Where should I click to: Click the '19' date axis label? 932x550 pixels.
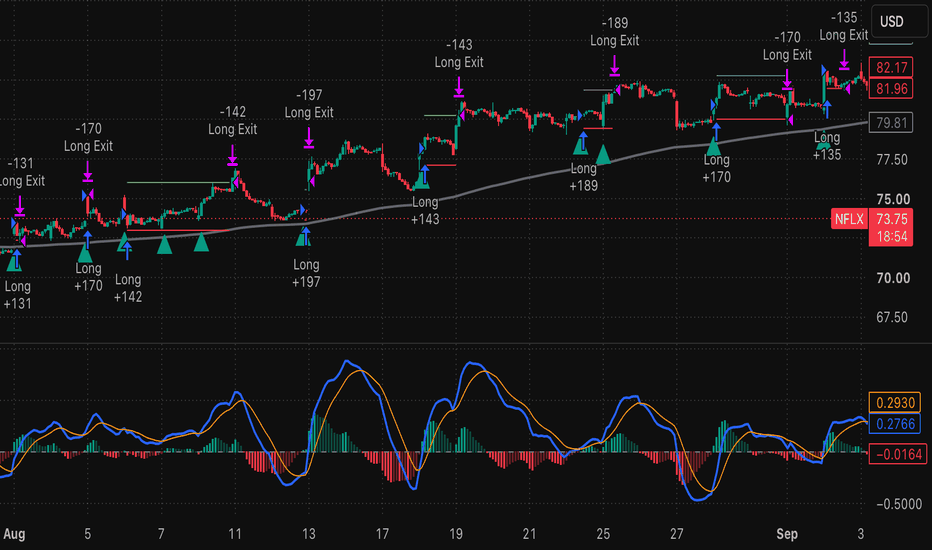(x=456, y=534)
